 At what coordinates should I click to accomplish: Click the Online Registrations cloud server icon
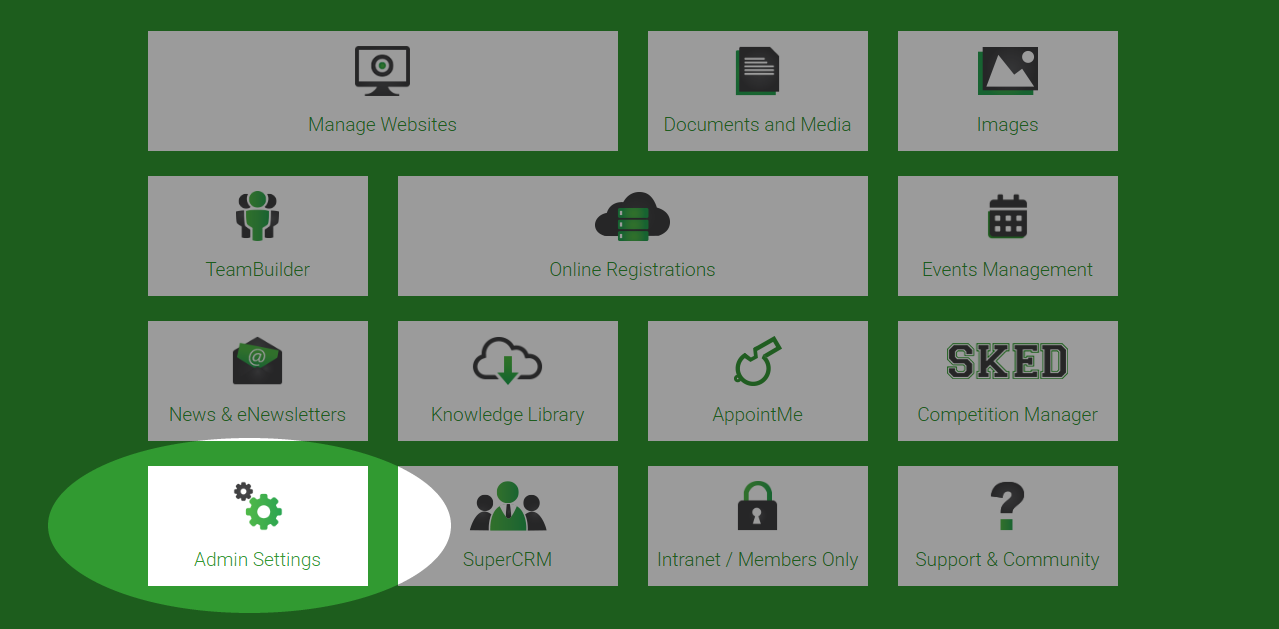coord(632,216)
